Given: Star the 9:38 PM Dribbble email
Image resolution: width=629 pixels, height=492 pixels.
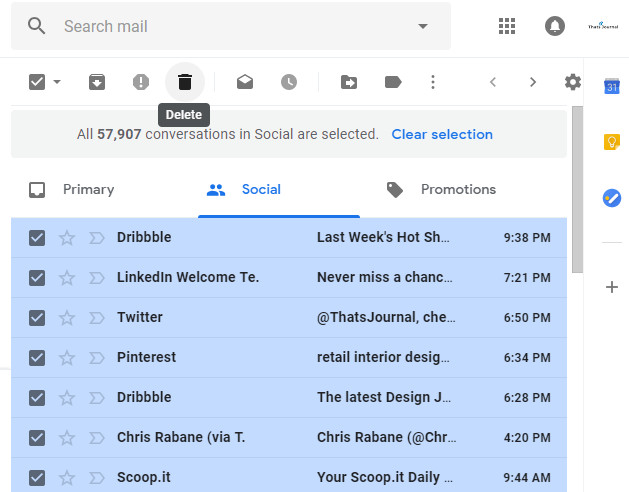Looking at the screenshot, I should click(67, 238).
